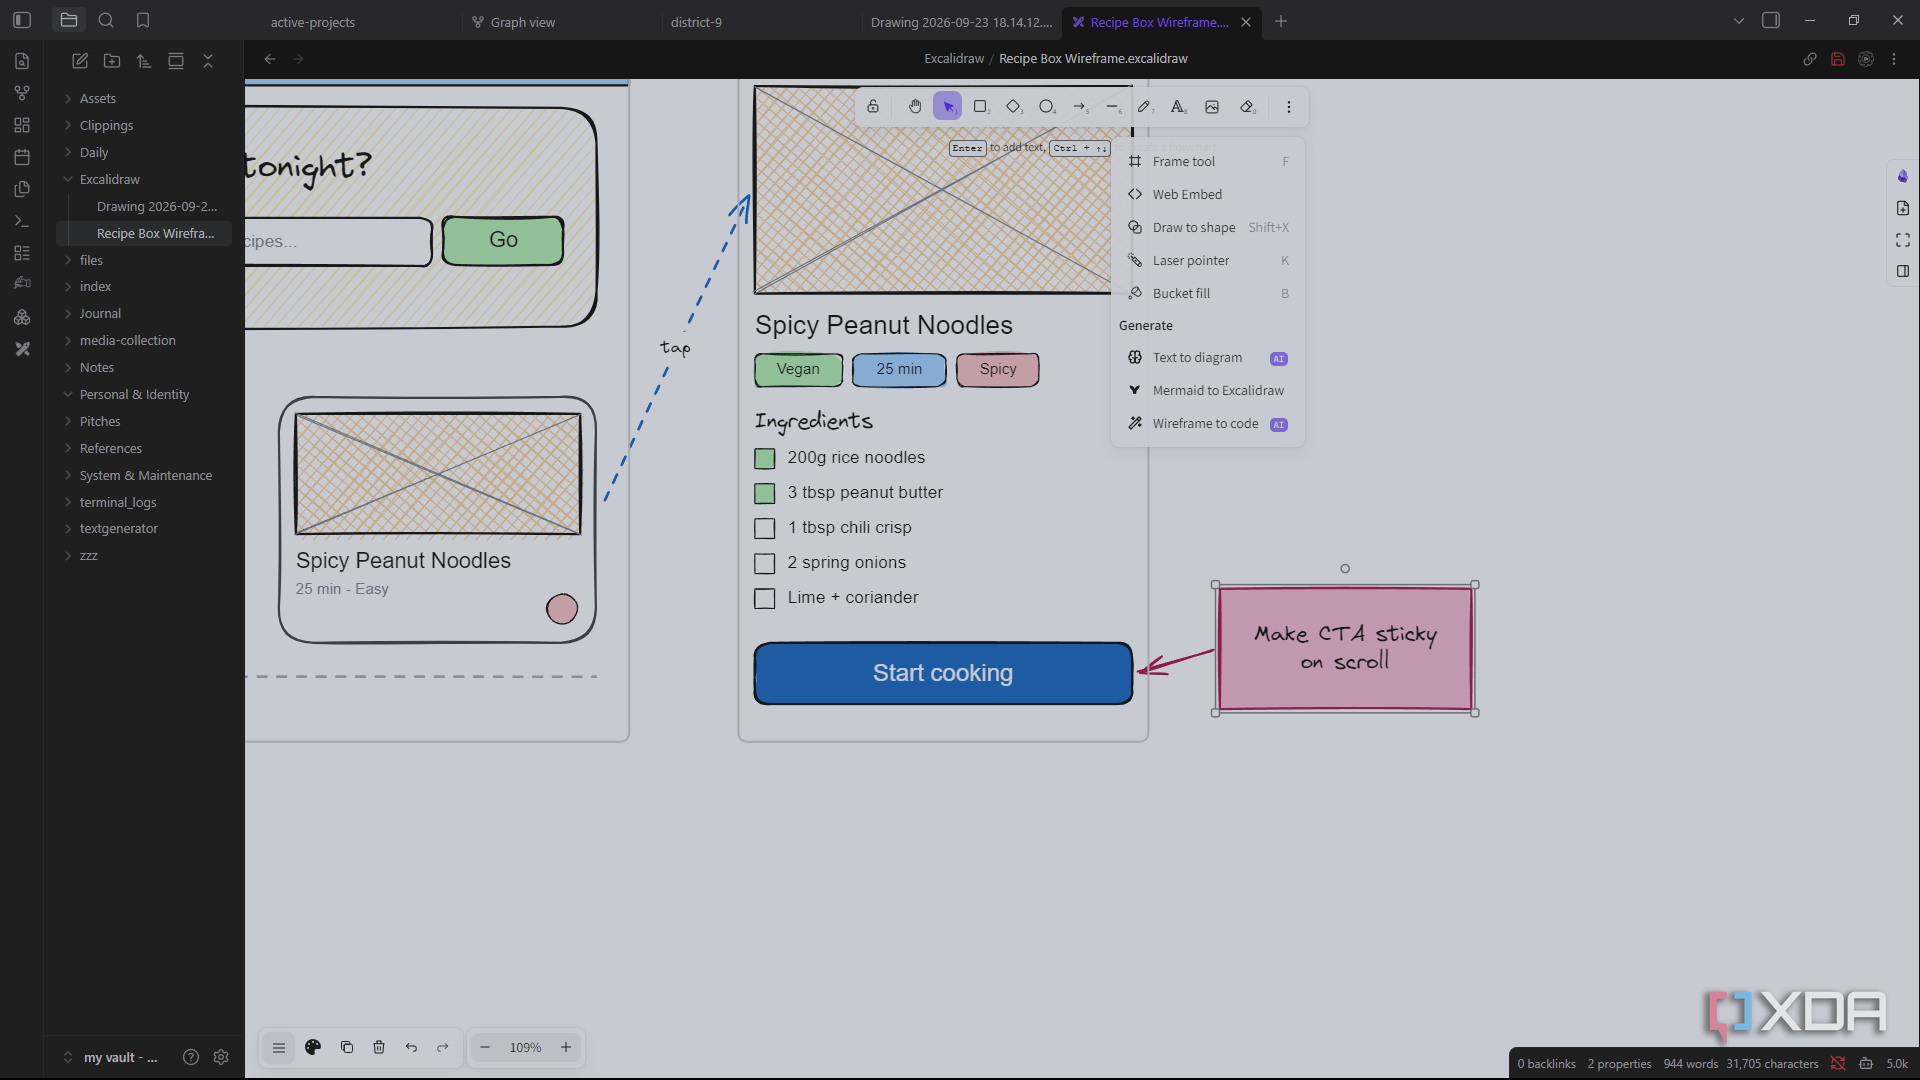The image size is (1920, 1080).
Task: Open the canvas color palette panel
Action: [x=313, y=1047]
